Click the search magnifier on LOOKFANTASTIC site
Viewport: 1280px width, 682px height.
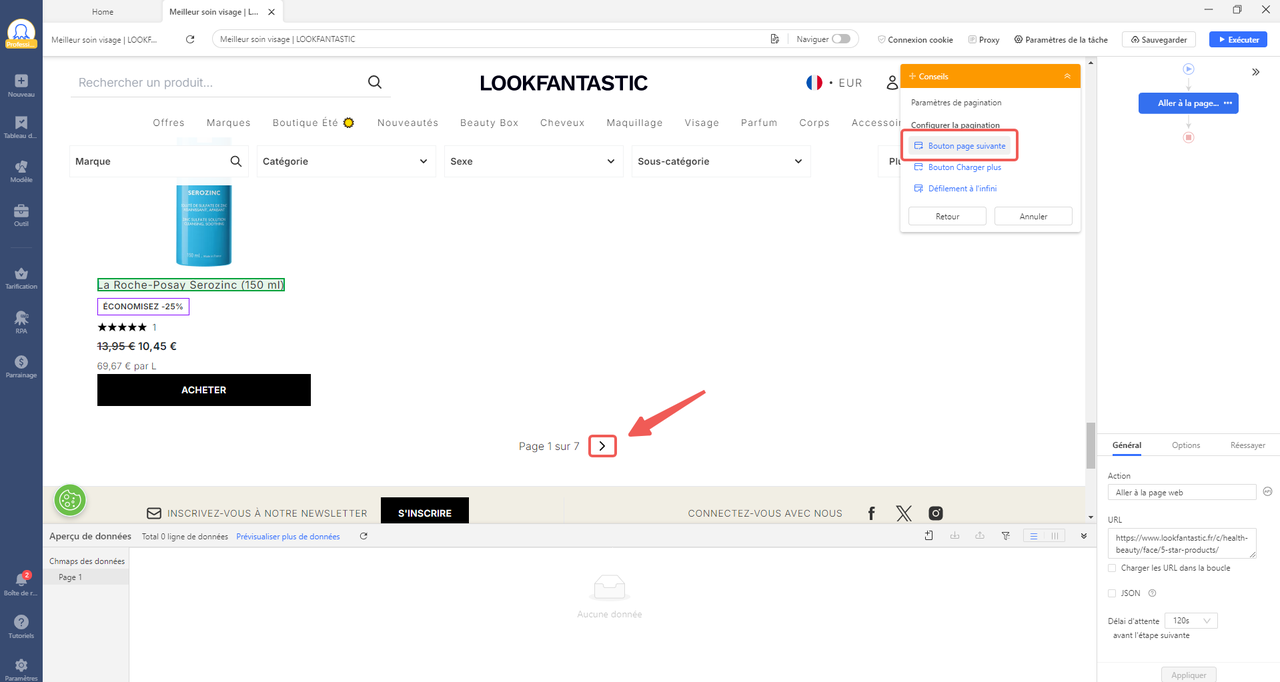pos(375,82)
